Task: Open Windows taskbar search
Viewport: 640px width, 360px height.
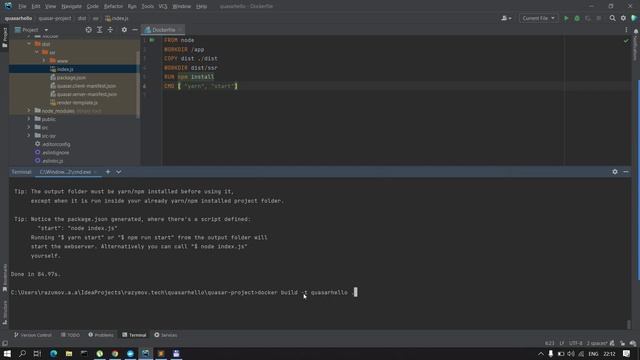Action: pyautogui.click(x=22, y=353)
